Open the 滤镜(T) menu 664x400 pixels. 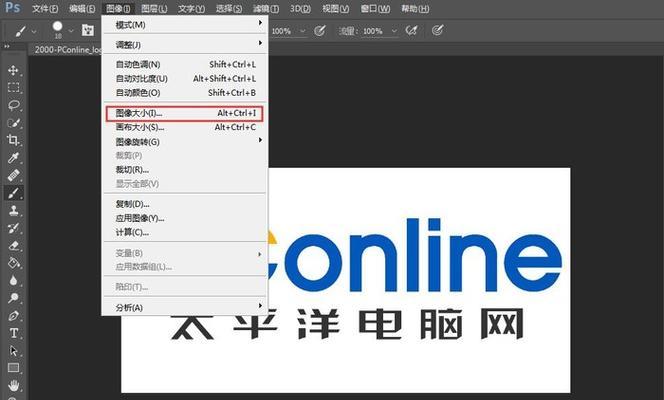[266, 8]
